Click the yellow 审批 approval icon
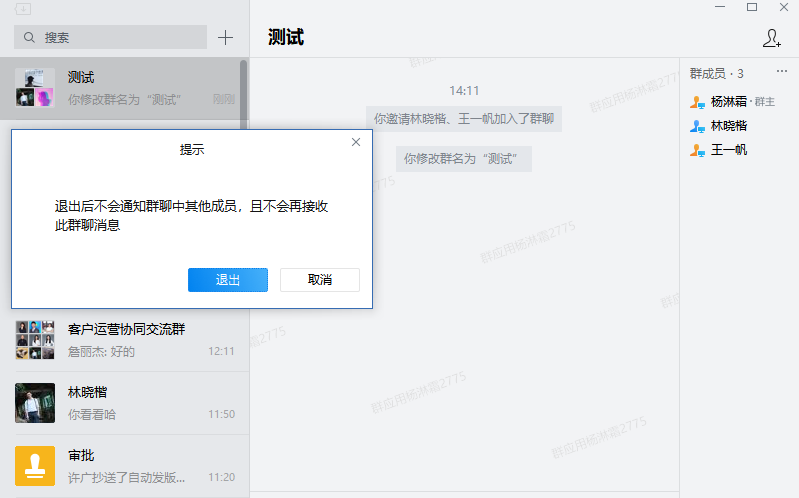This screenshot has width=799, height=498. click(x=35, y=465)
